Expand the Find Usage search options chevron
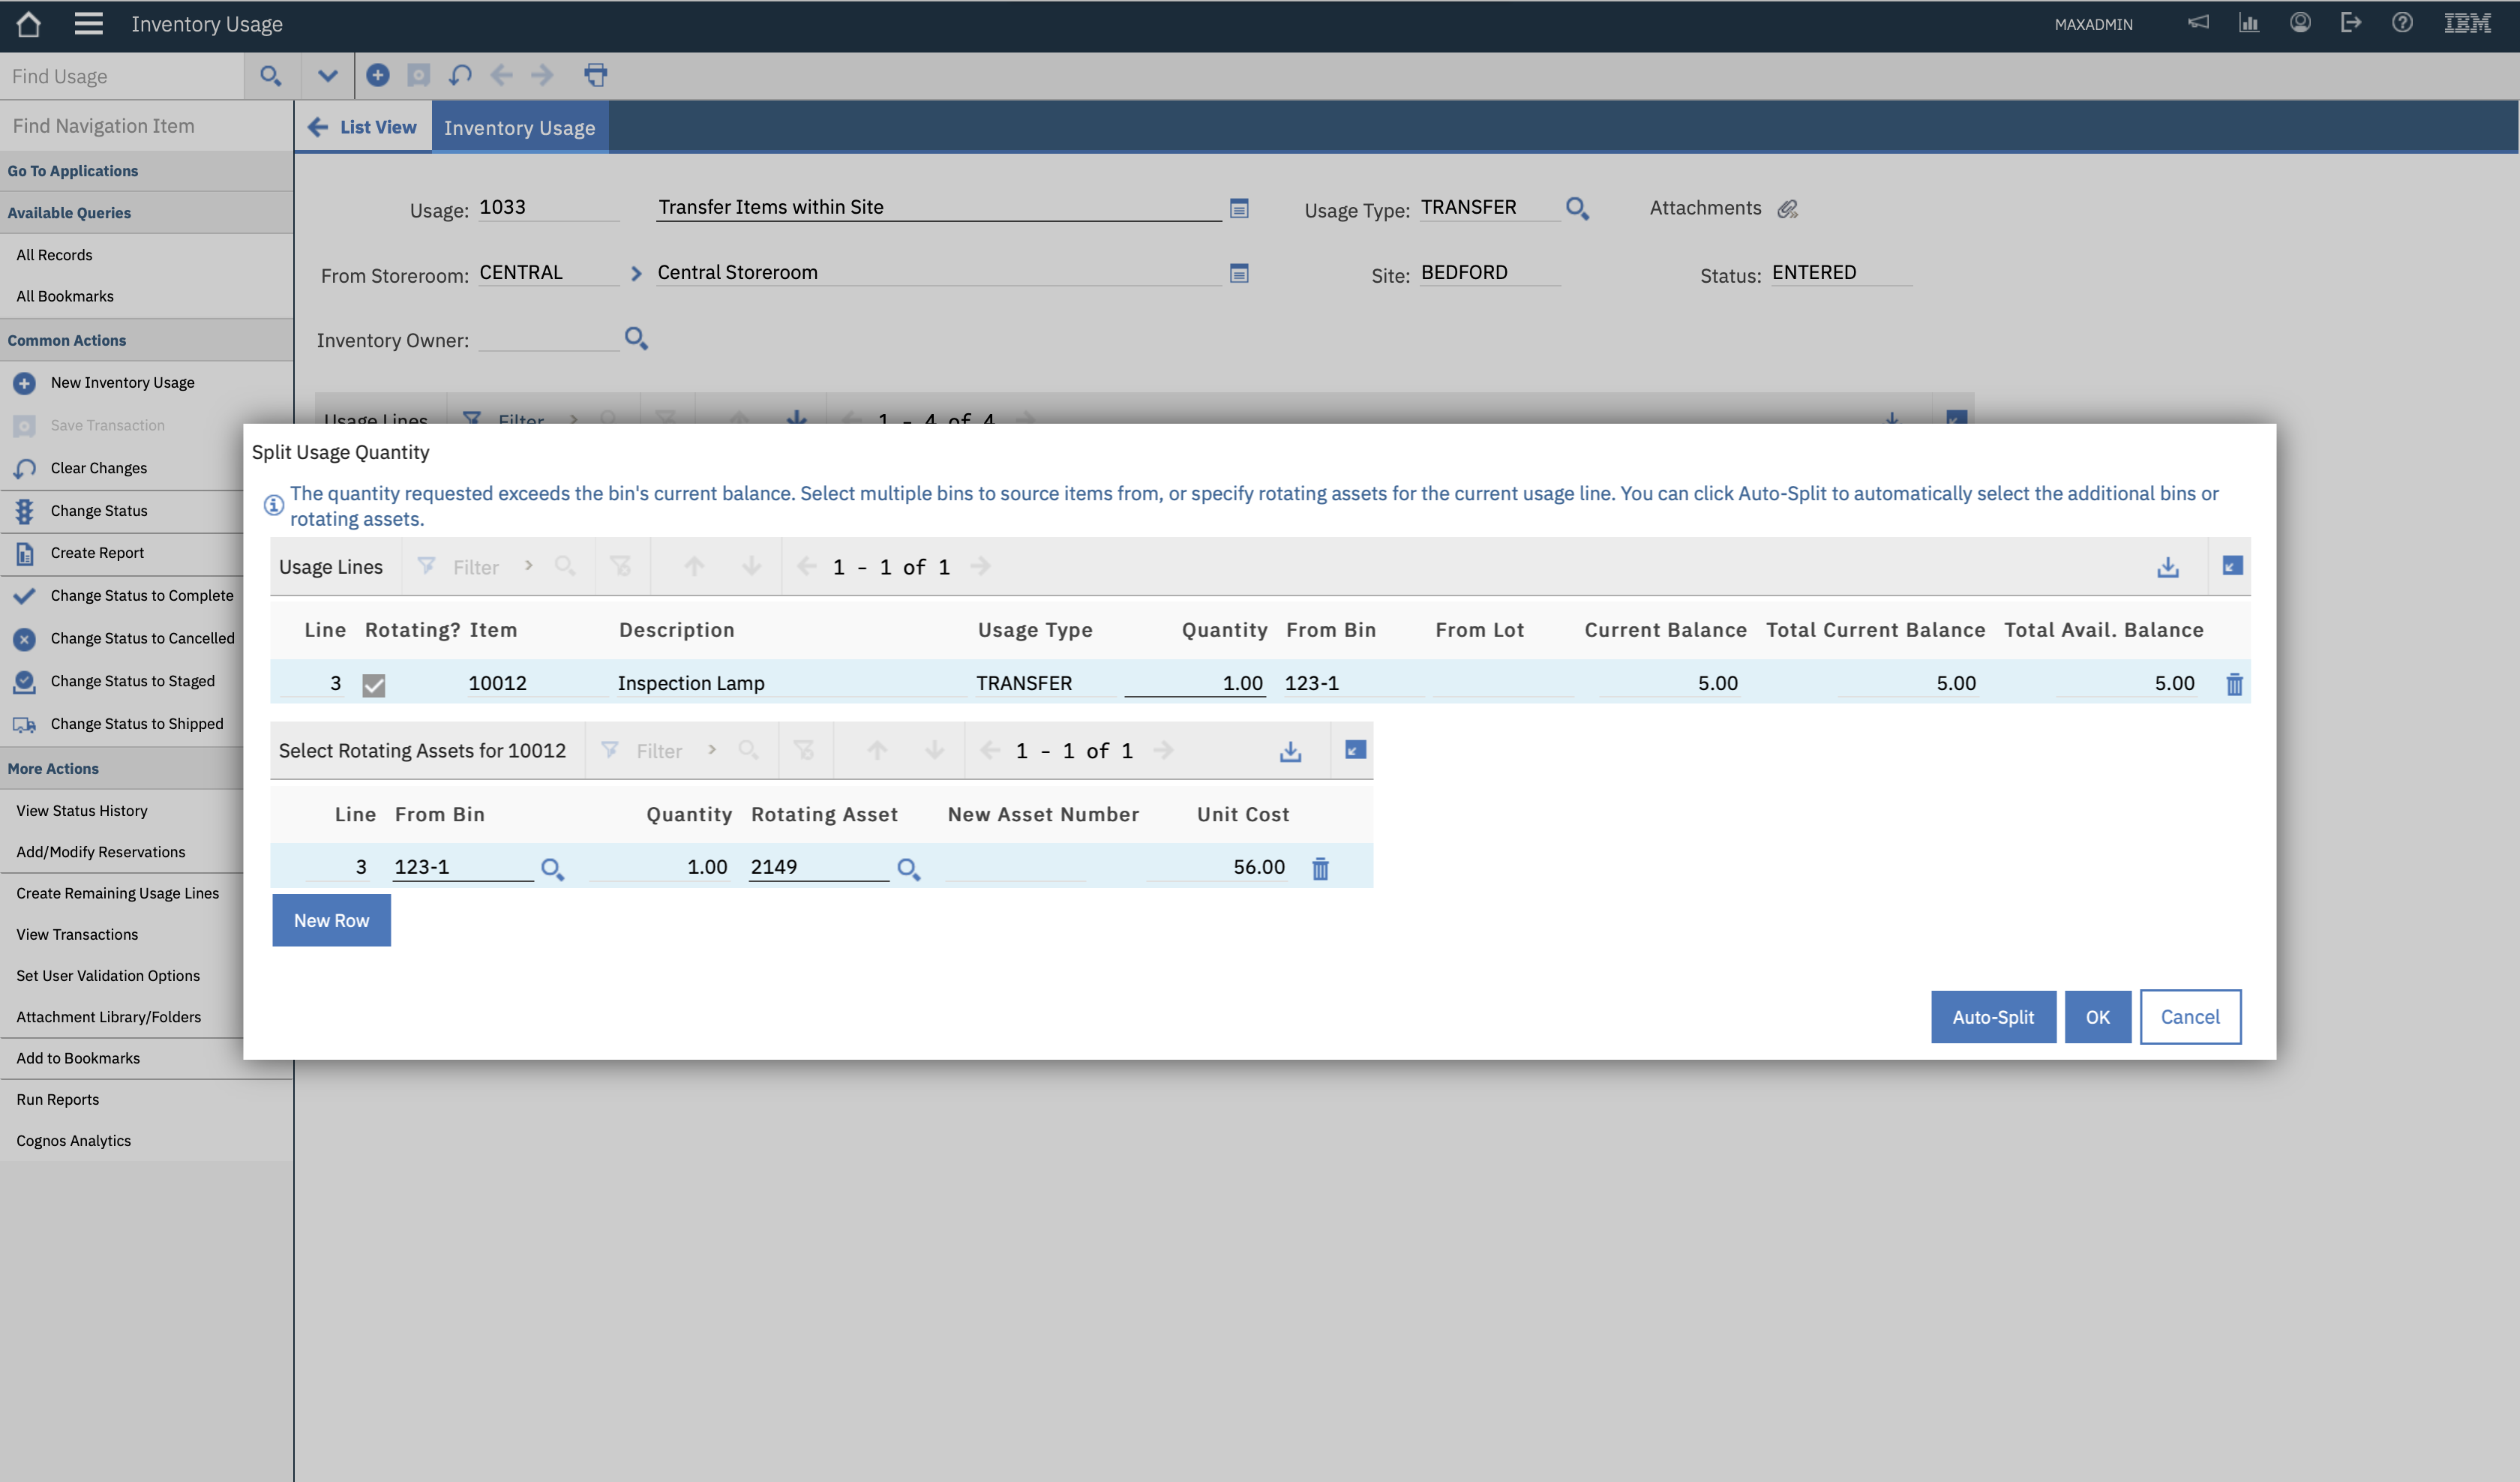The image size is (2520, 1482). point(326,75)
